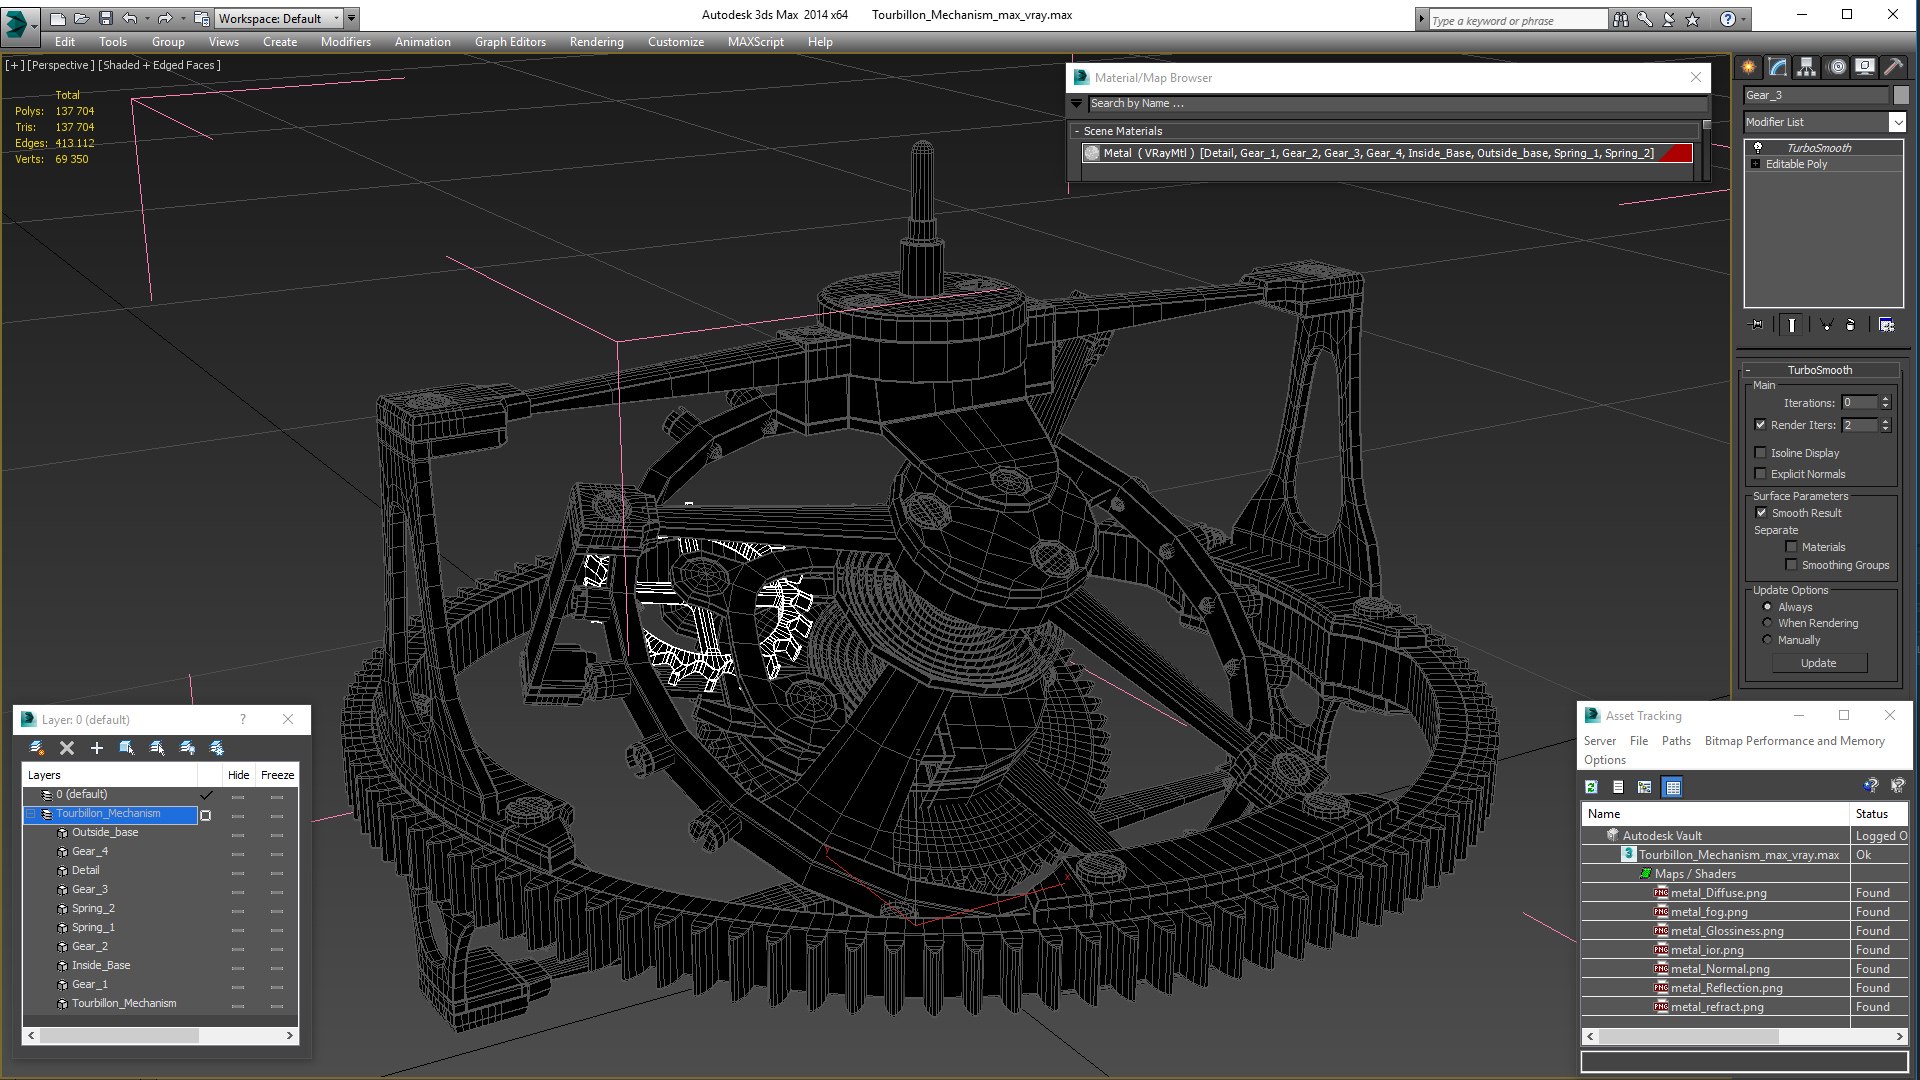Click the Hide column header in Layers

(x=238, y=775)
